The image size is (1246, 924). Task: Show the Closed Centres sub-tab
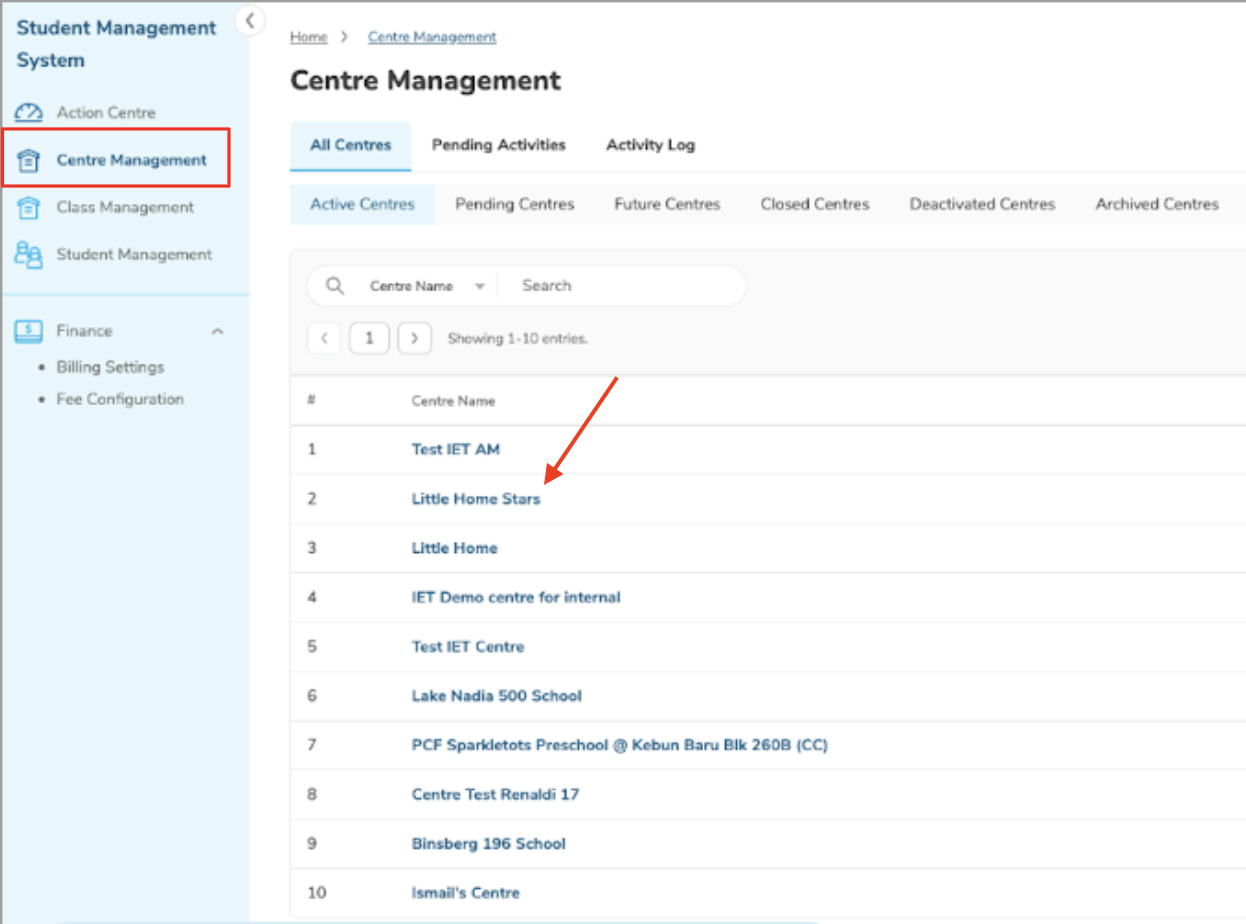[x=814, y=204]
